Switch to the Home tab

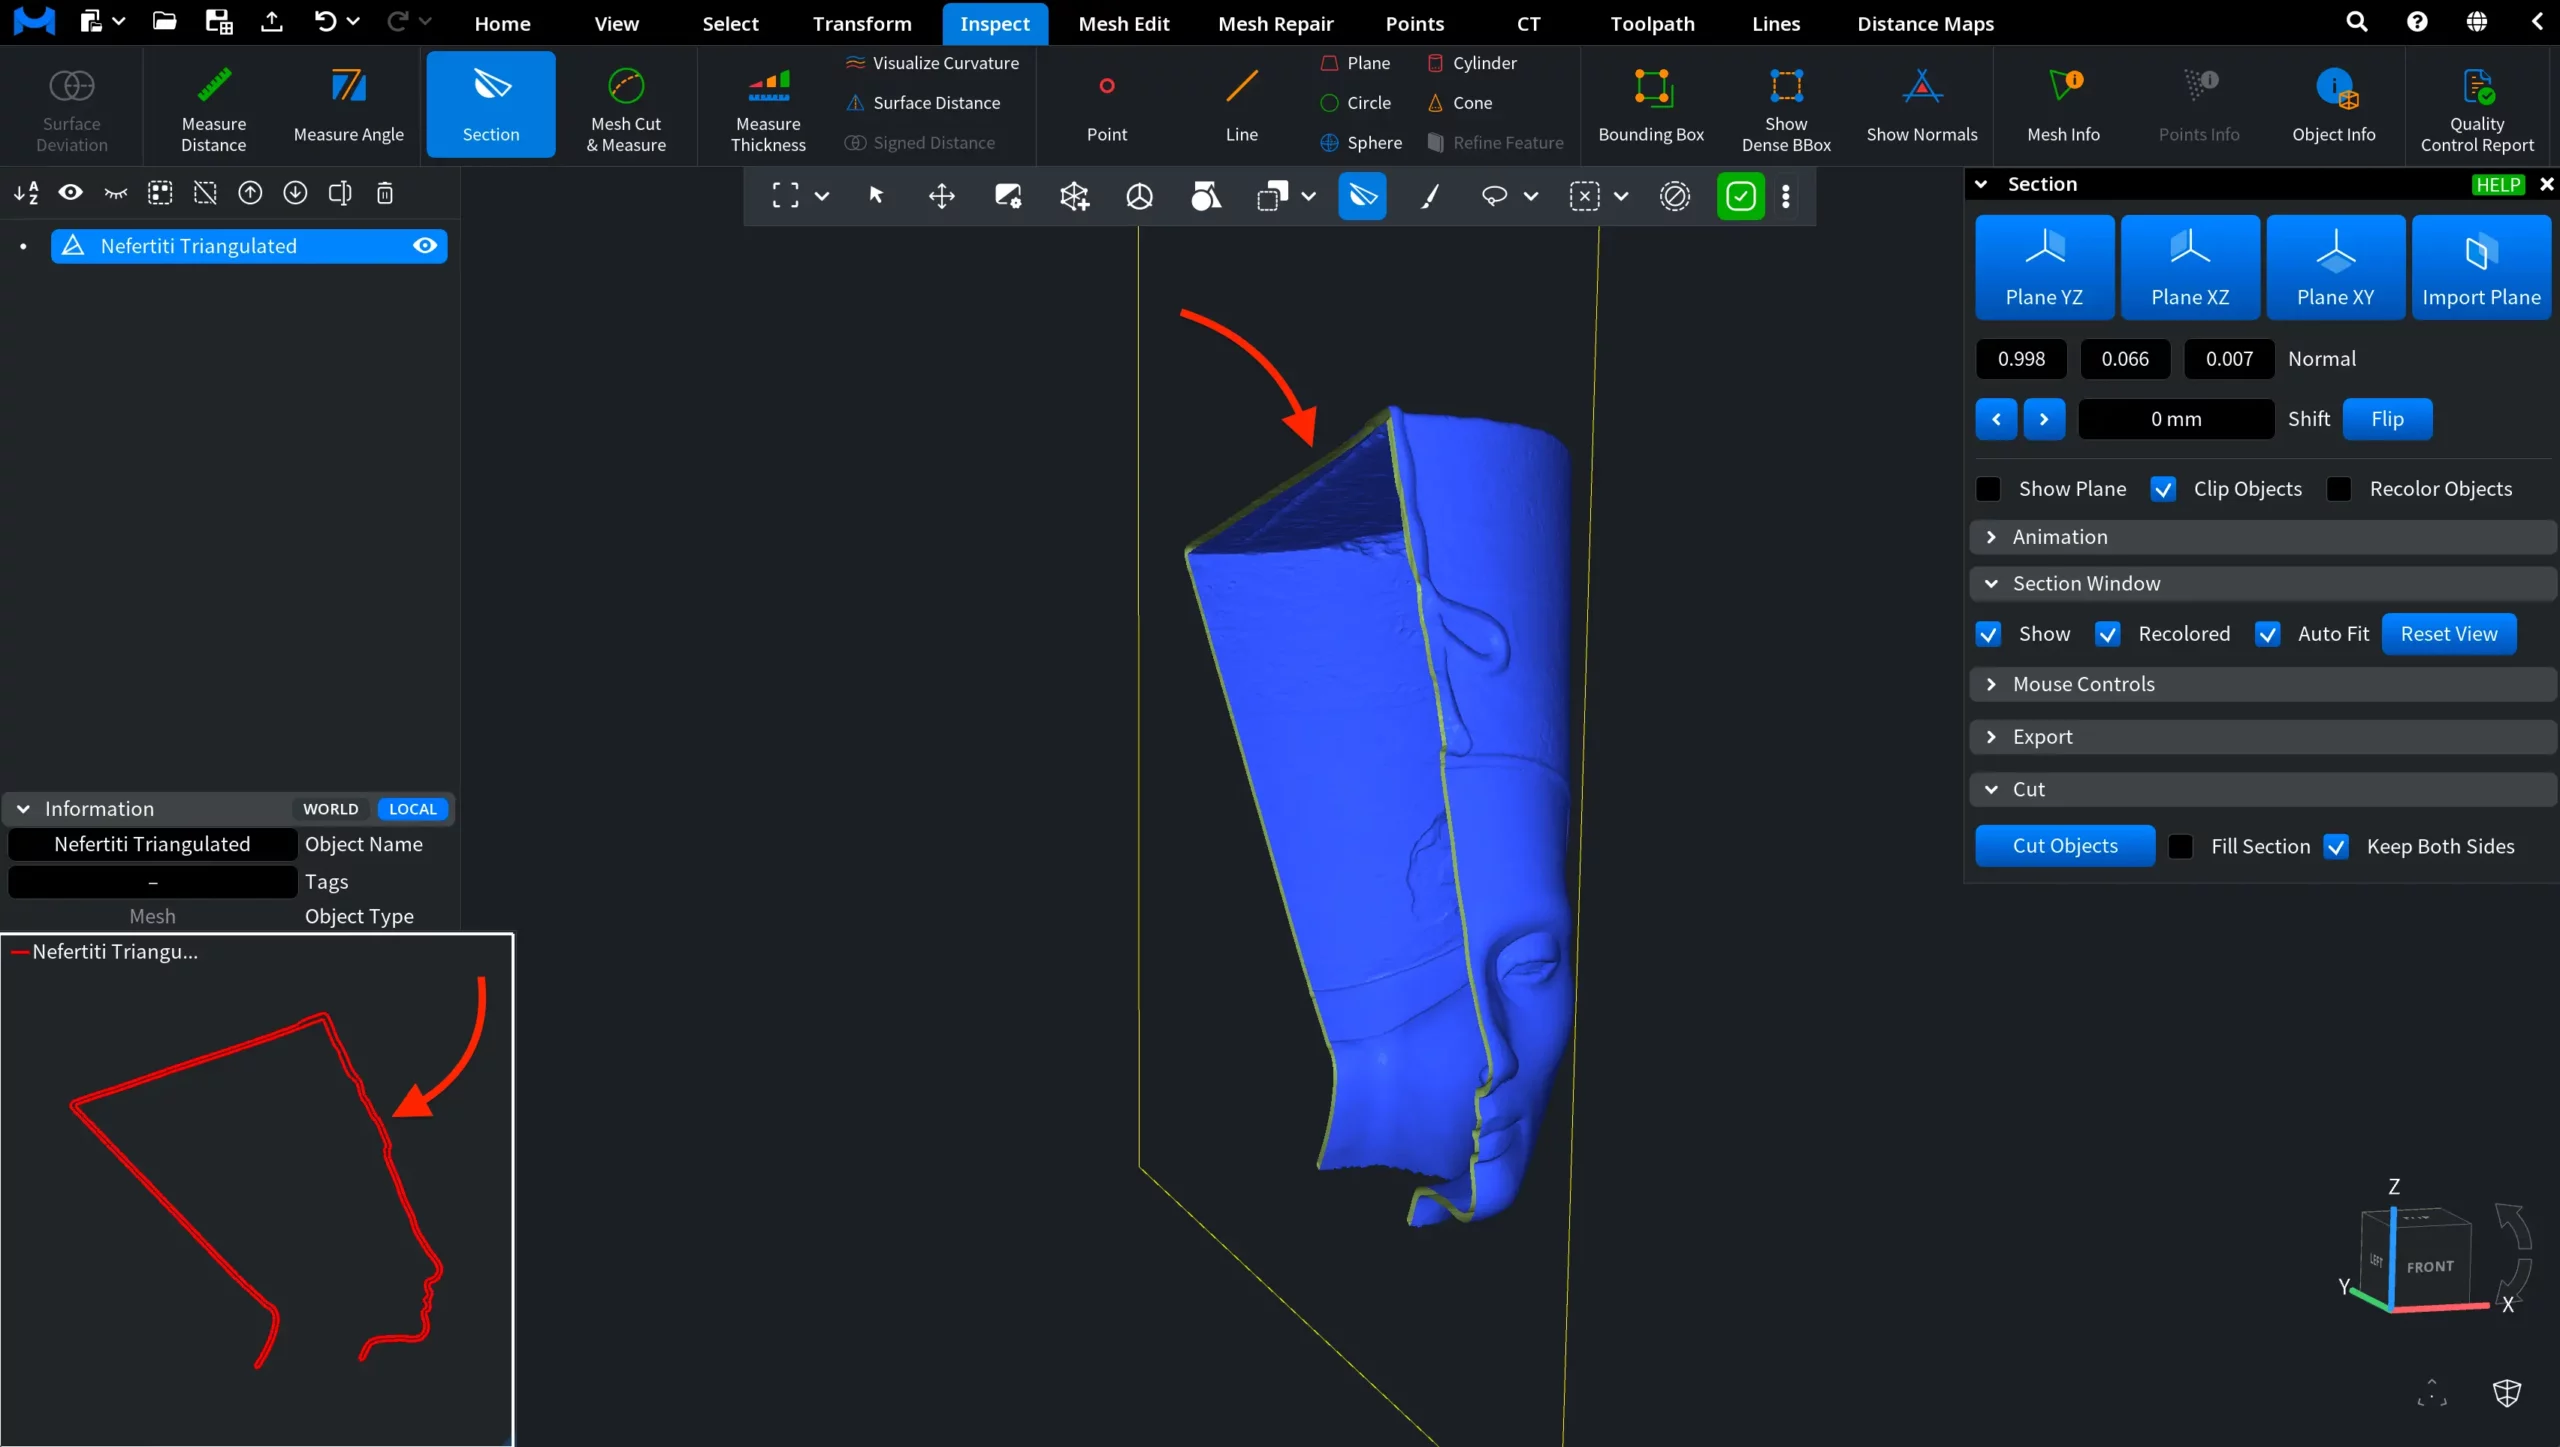coord(502,23)
